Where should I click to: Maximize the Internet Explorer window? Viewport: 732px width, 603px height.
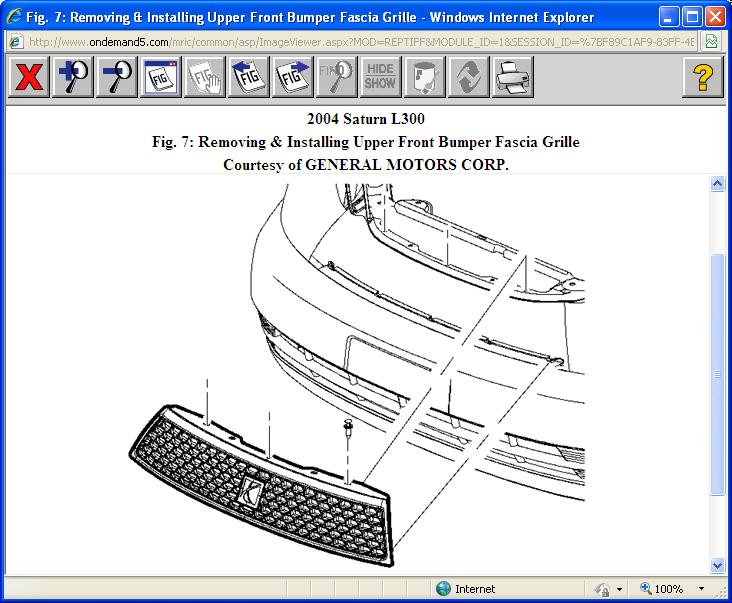point(692,17)
